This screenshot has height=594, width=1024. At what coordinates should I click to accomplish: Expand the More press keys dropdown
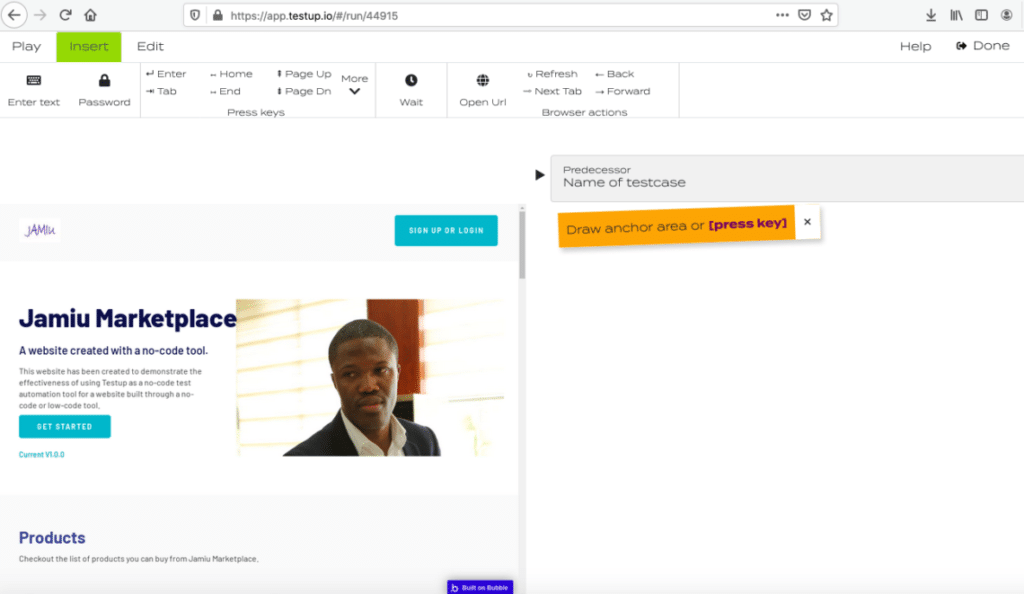(x=355, y=85)
